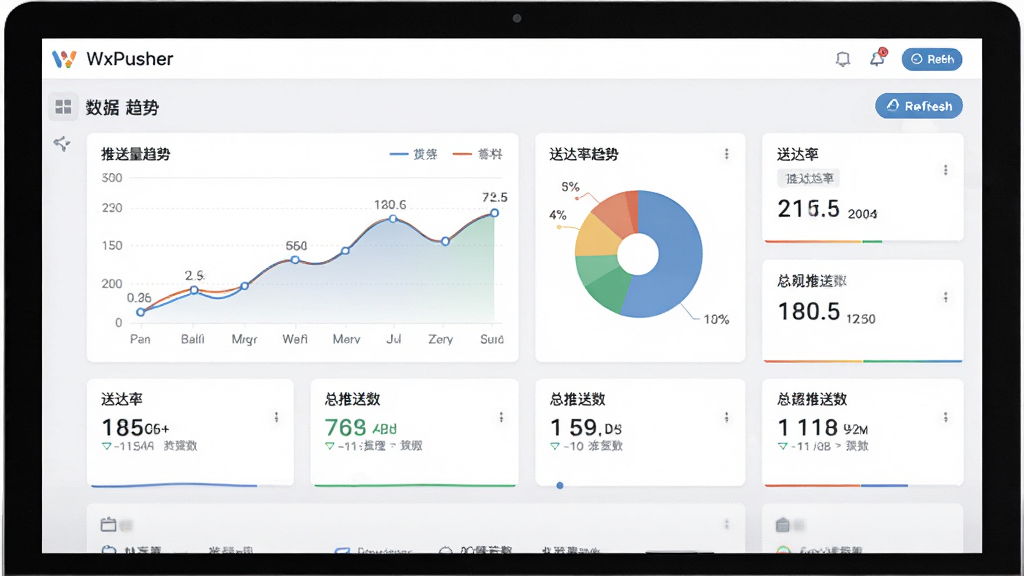1024x576 pixels.
Task: Click the data point labeled 0.26
Action: [x=140, y=312]
